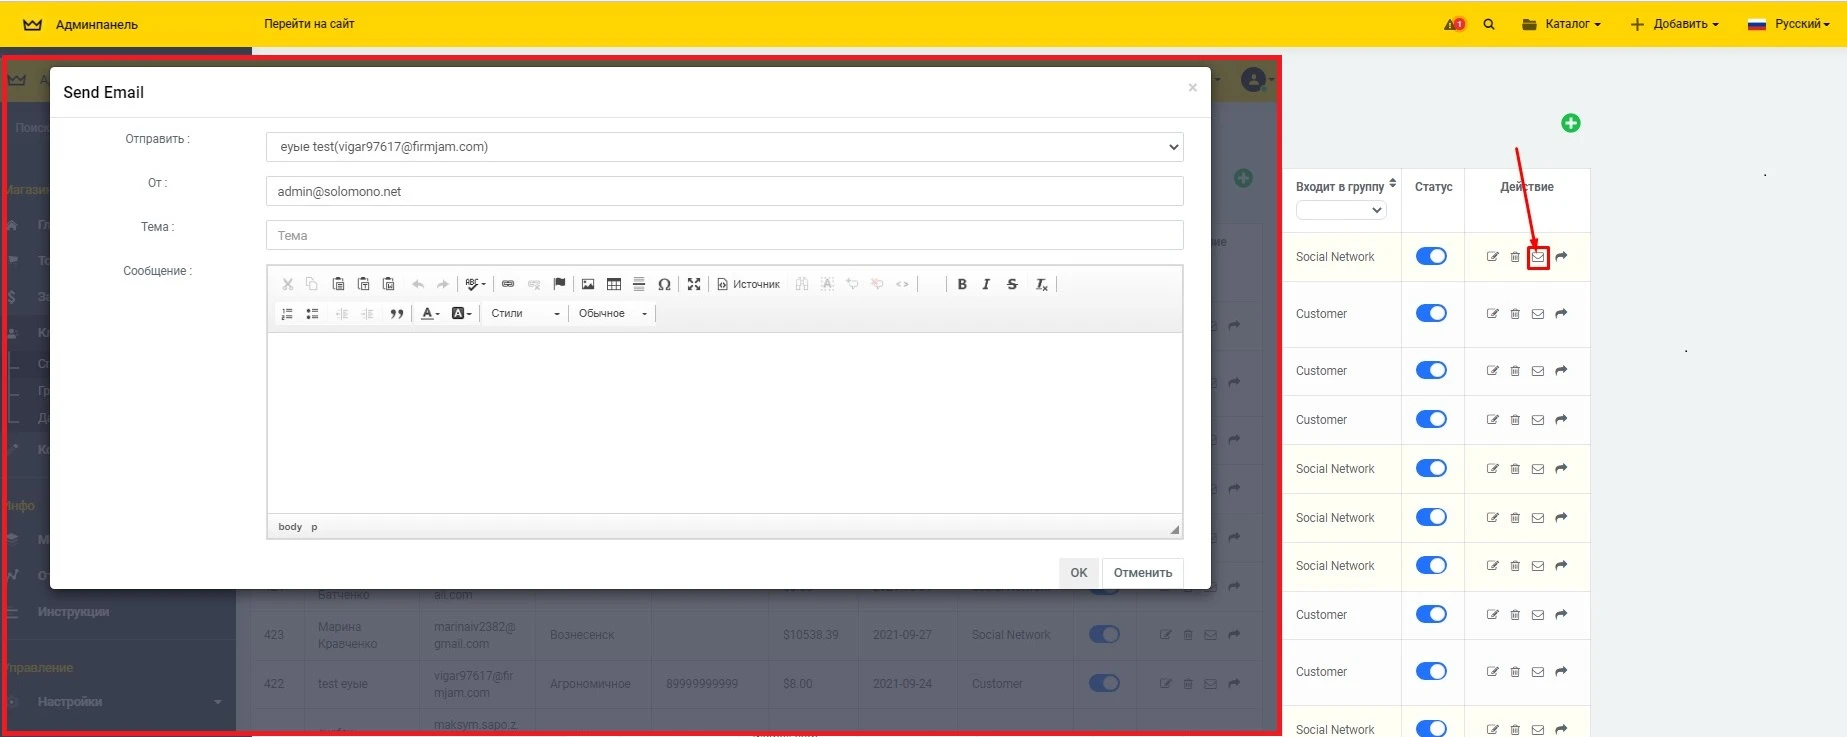Insert an image via the editor toolbar
This screenshot has width=1847, height=737.
pyautogui.click(x=588, y=284)
